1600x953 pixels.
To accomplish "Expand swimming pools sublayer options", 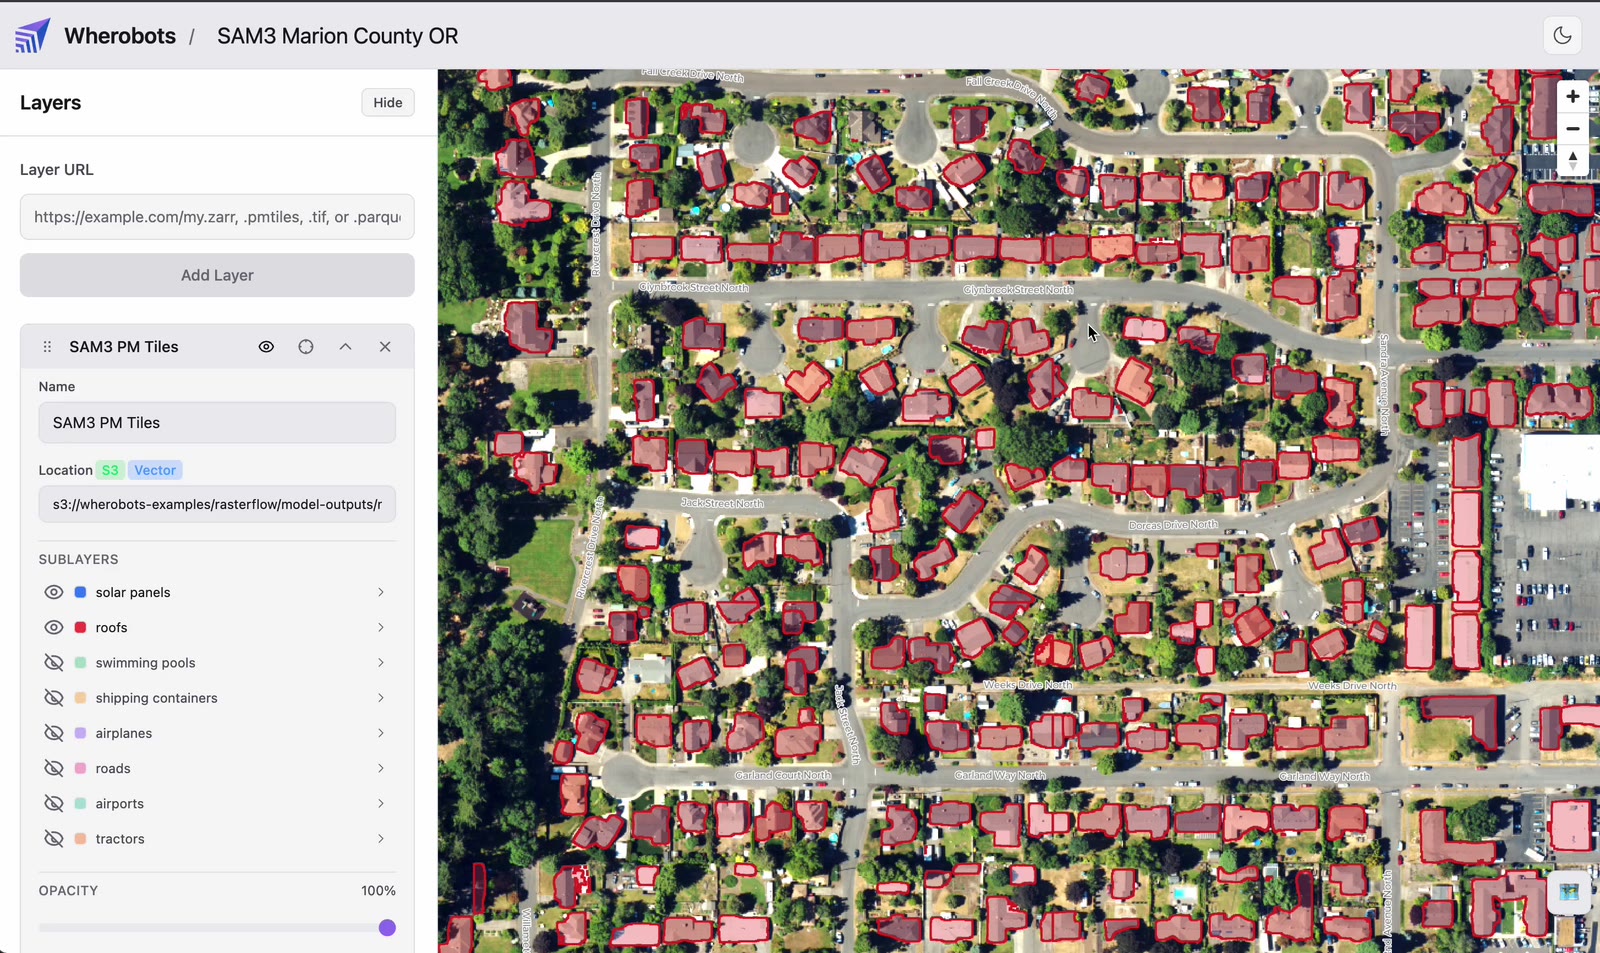I will 381,662.
